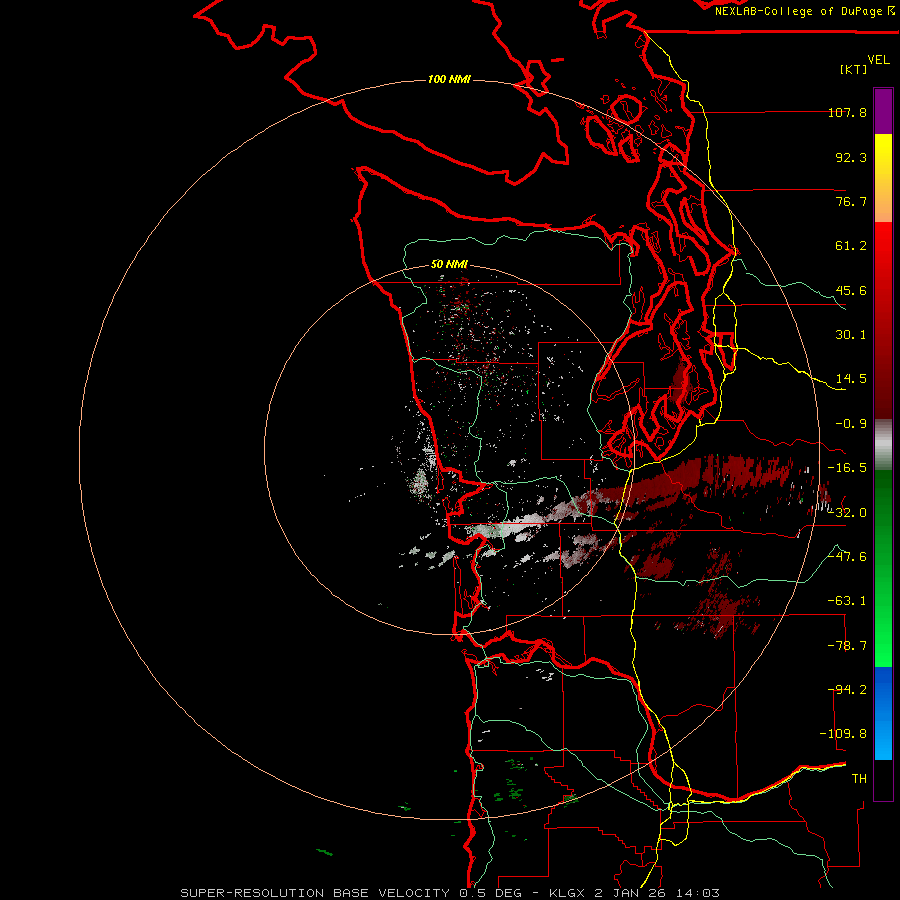Click the green segment of the color bar
Image resolution: width=900 pixels, height=900 pixels.
pyautogui.click(x=883, y=568)
